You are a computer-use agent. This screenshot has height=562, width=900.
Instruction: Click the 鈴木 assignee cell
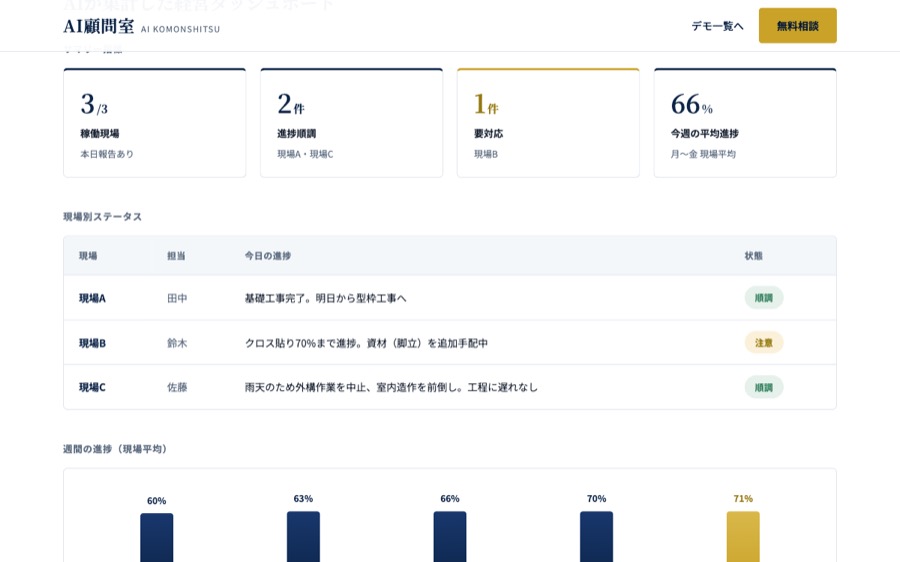click(x=177, y=343)
